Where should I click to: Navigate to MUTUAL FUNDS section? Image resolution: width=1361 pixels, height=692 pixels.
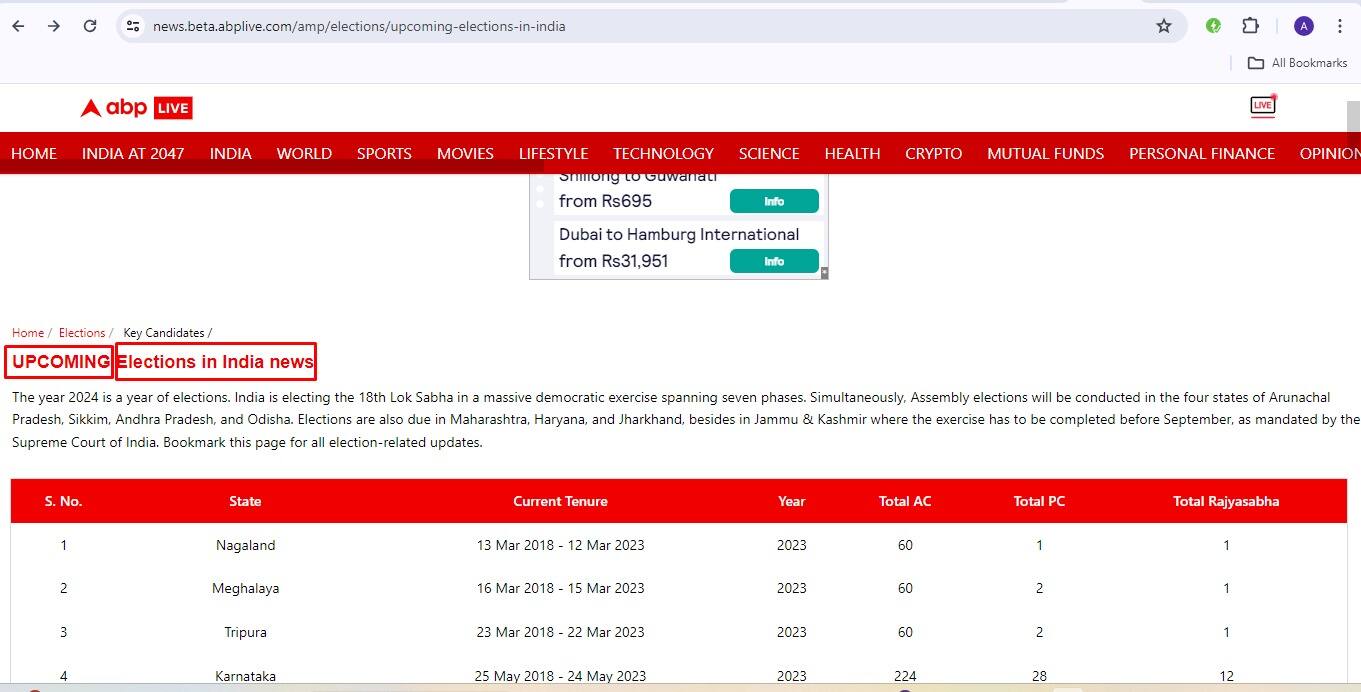[x=1045, y=153]
